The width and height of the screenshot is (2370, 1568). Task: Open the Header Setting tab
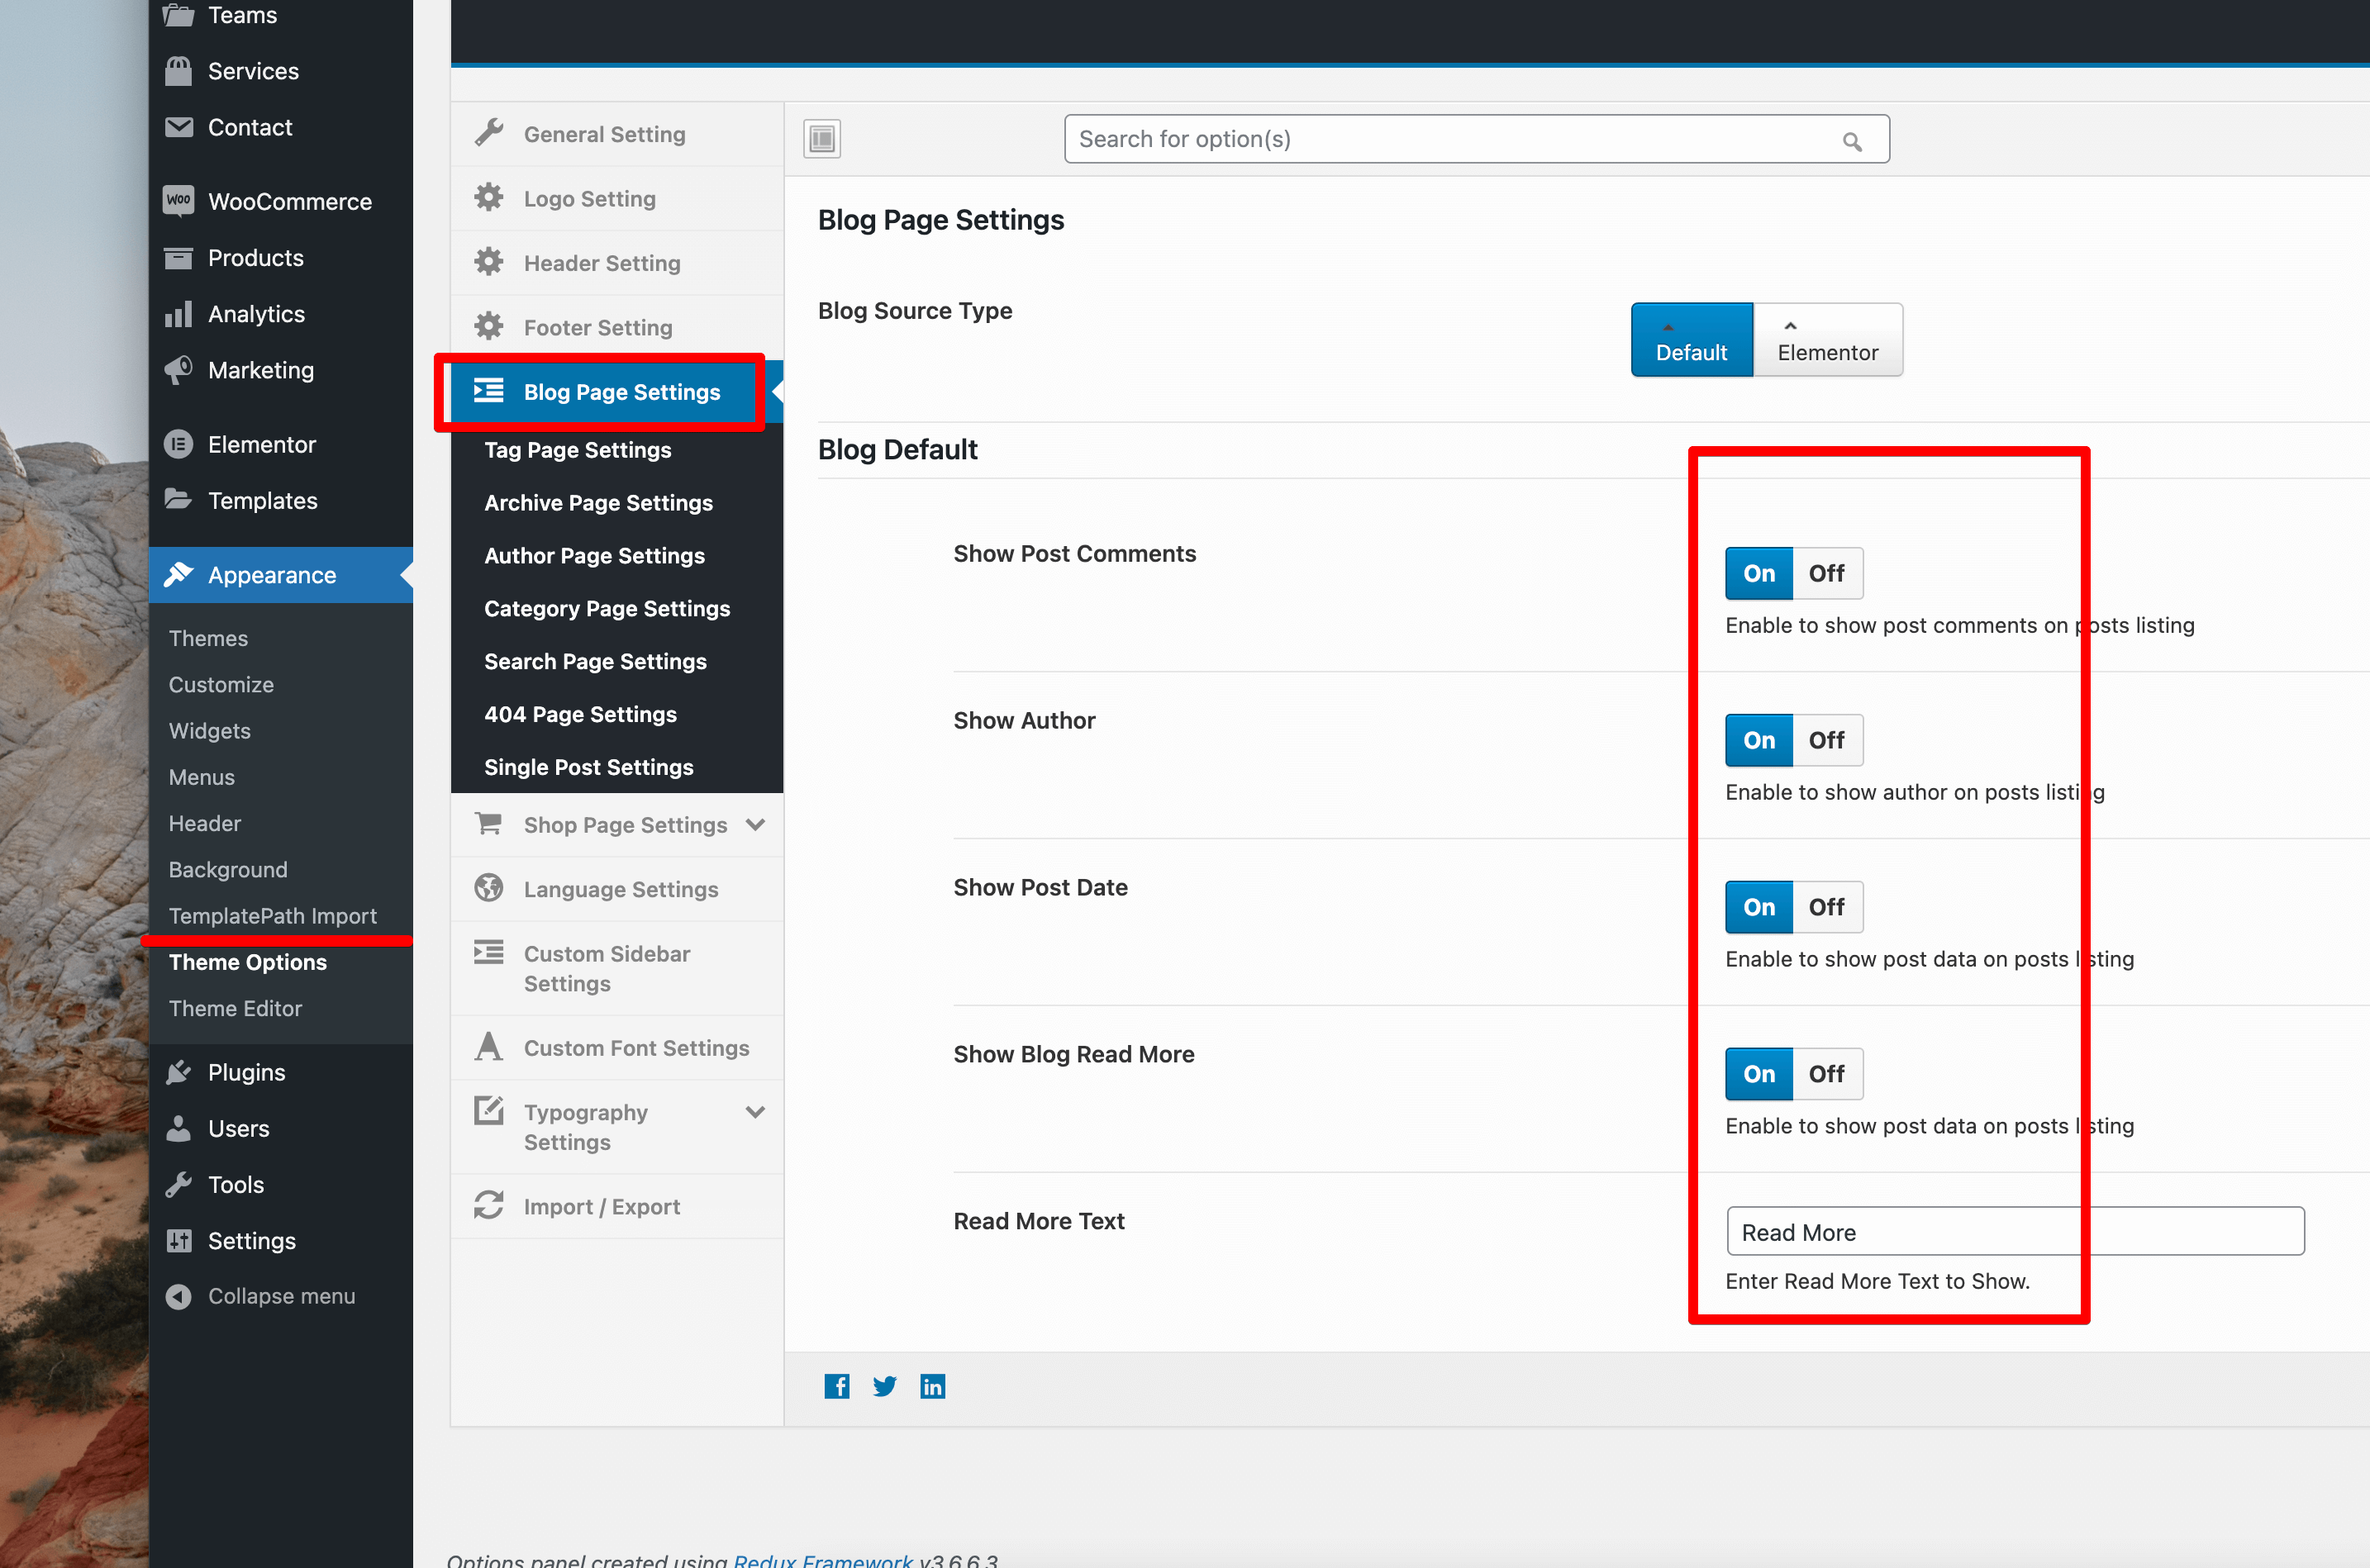tap(601, 263)
